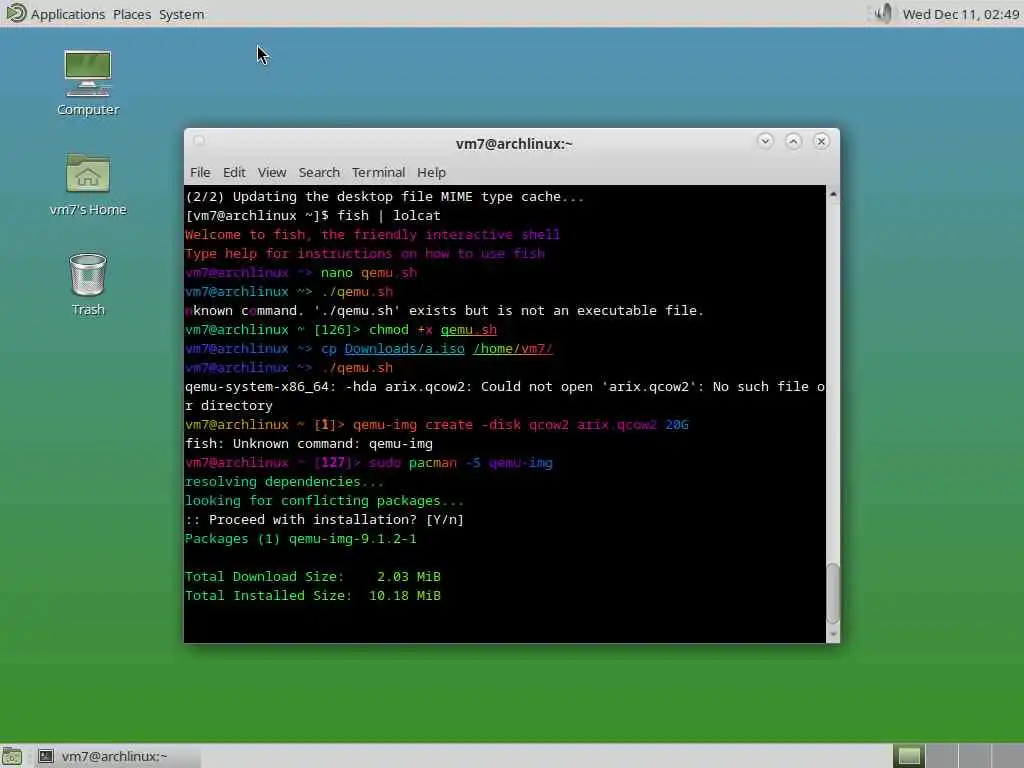Open the terminal Edit menu
The width and height of the screenshot is (1024, 768).
[234, 172]
